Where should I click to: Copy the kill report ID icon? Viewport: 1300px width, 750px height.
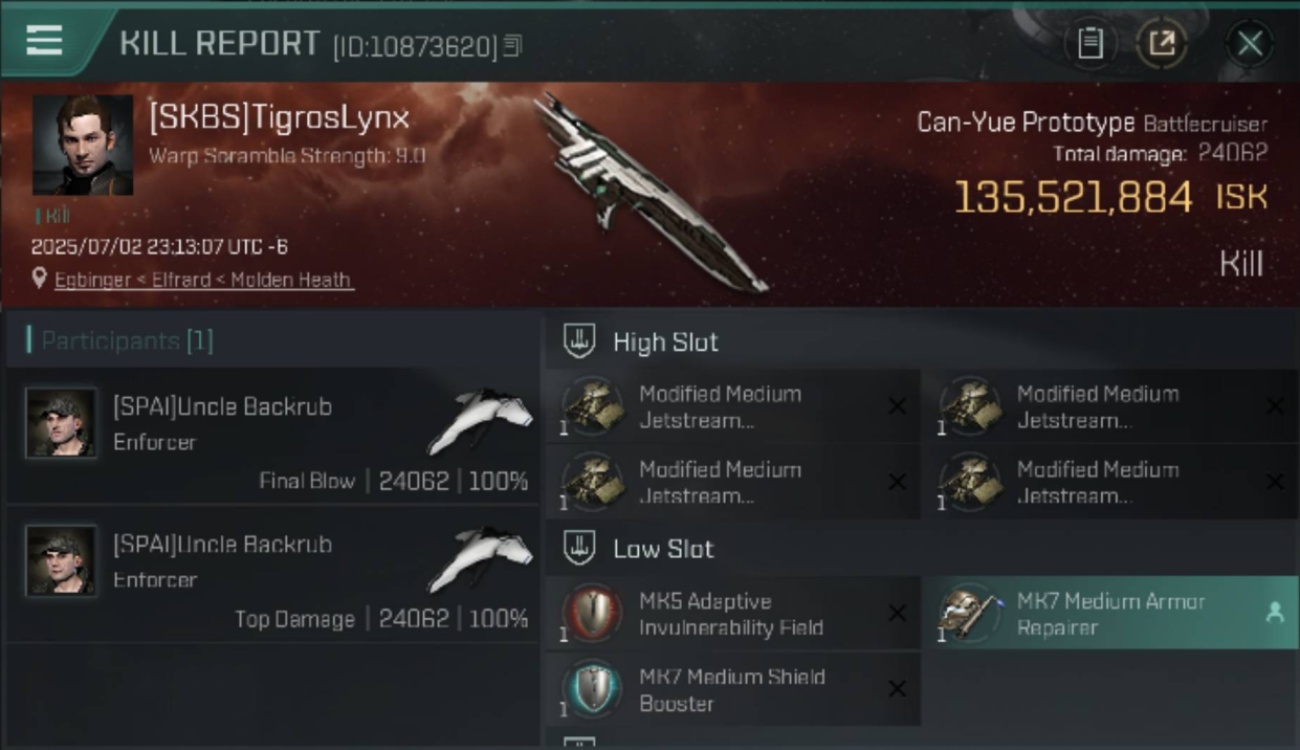(512, 45)
